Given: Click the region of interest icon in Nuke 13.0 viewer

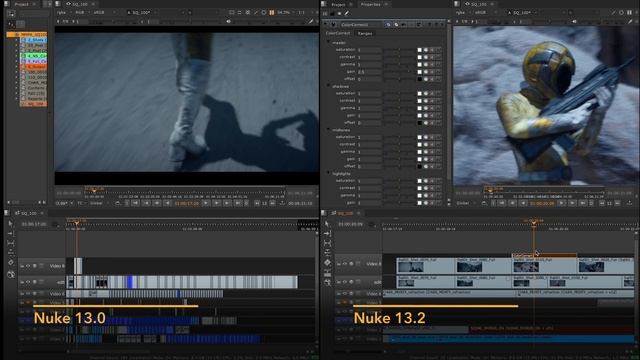Looking at the screenshot, I should (232, 13).
